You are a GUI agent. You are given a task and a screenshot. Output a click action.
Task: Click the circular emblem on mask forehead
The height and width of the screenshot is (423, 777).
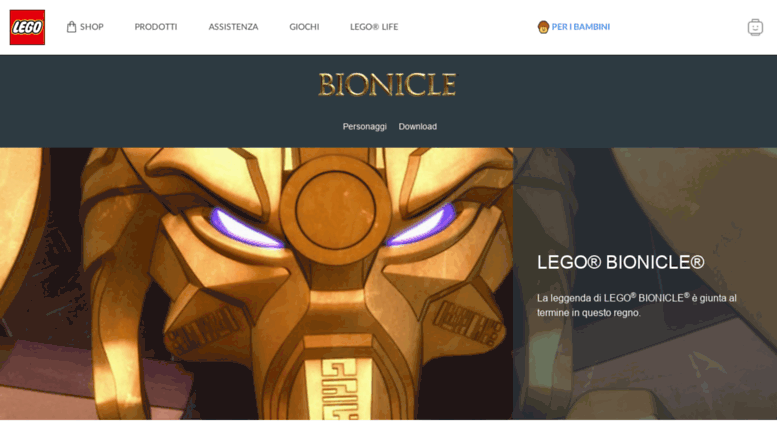pyautogui.click(x=335, y=210)
